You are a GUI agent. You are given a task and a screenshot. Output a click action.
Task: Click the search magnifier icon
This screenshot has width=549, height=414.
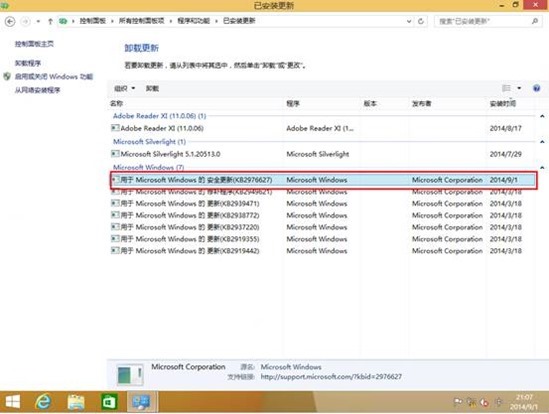pyautogui.click(x=535, y=21)
